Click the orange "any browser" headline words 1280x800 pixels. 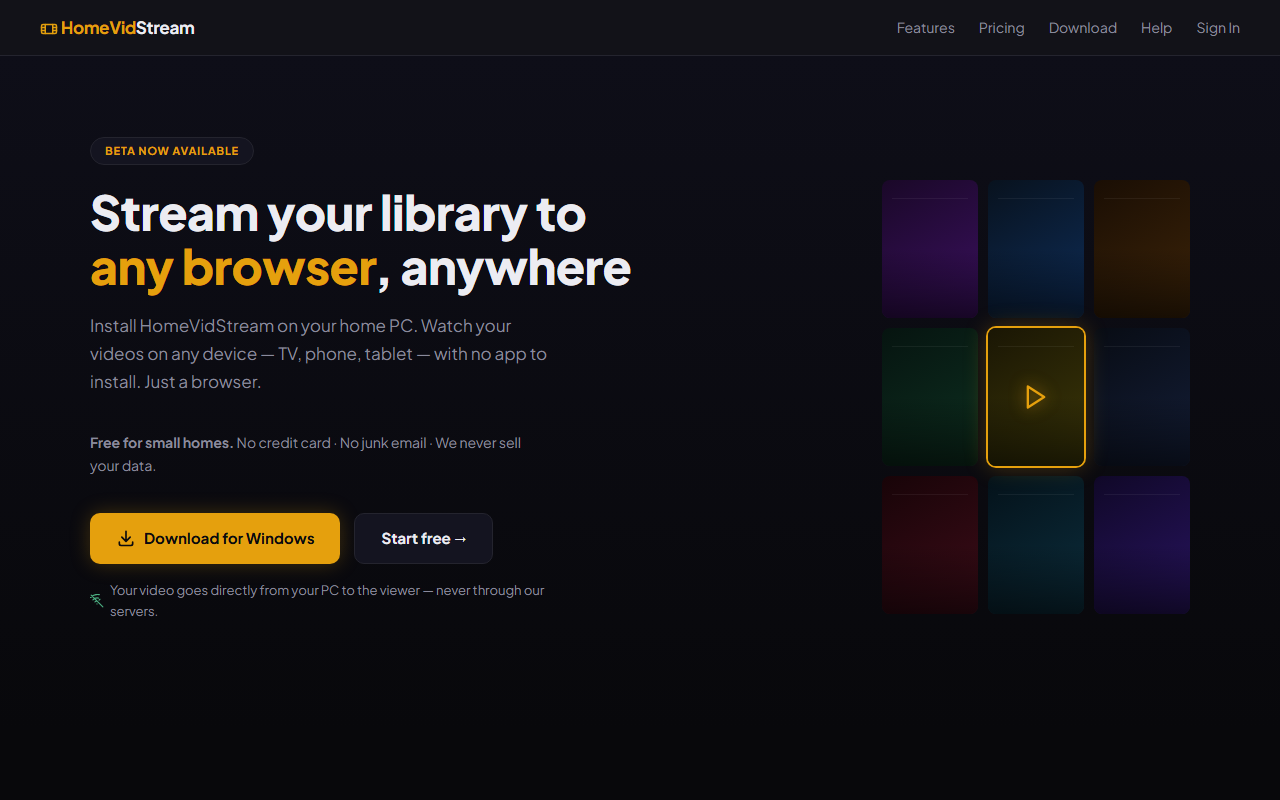[233, 268]
